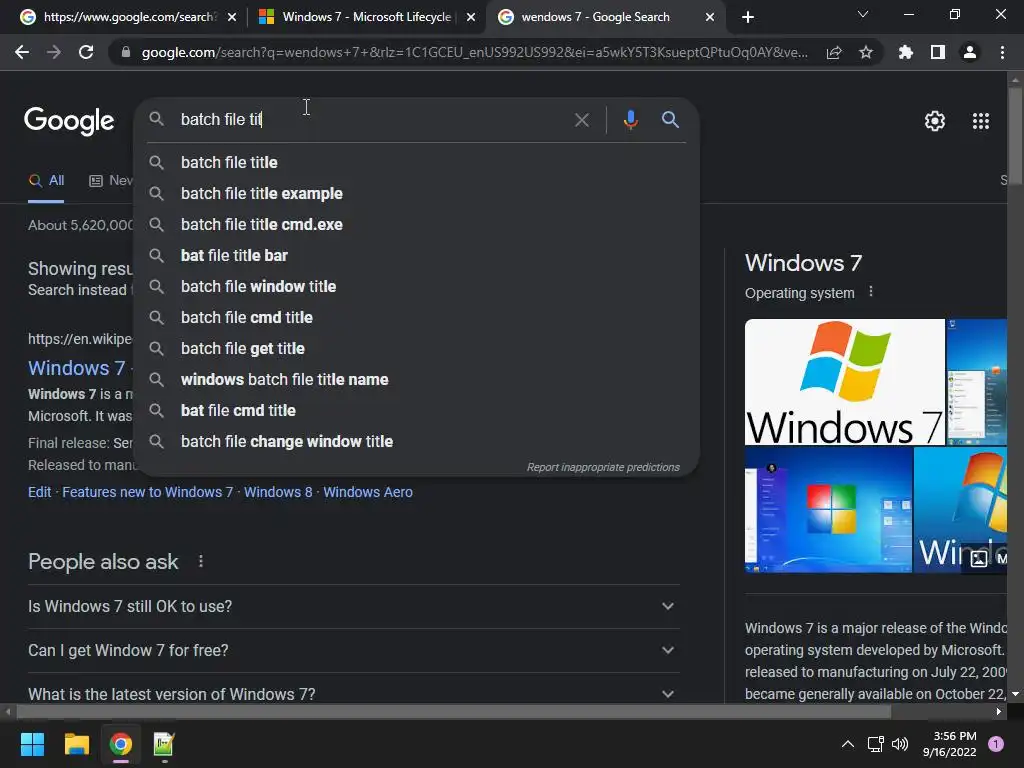Choose suggestion 'batch file change window title'
This screenshot has height=768, width=1024.
[x=417, y=441]
